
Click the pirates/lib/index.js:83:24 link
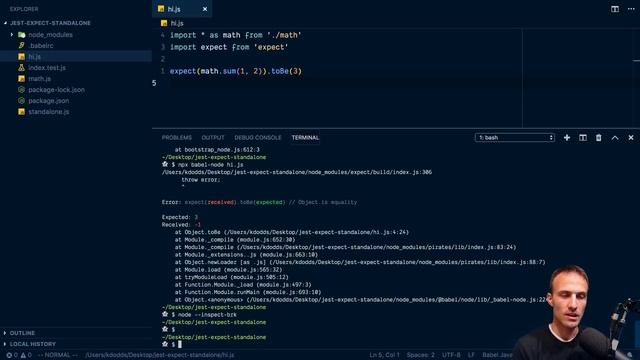pyautogui.click(x=376, y=247)
